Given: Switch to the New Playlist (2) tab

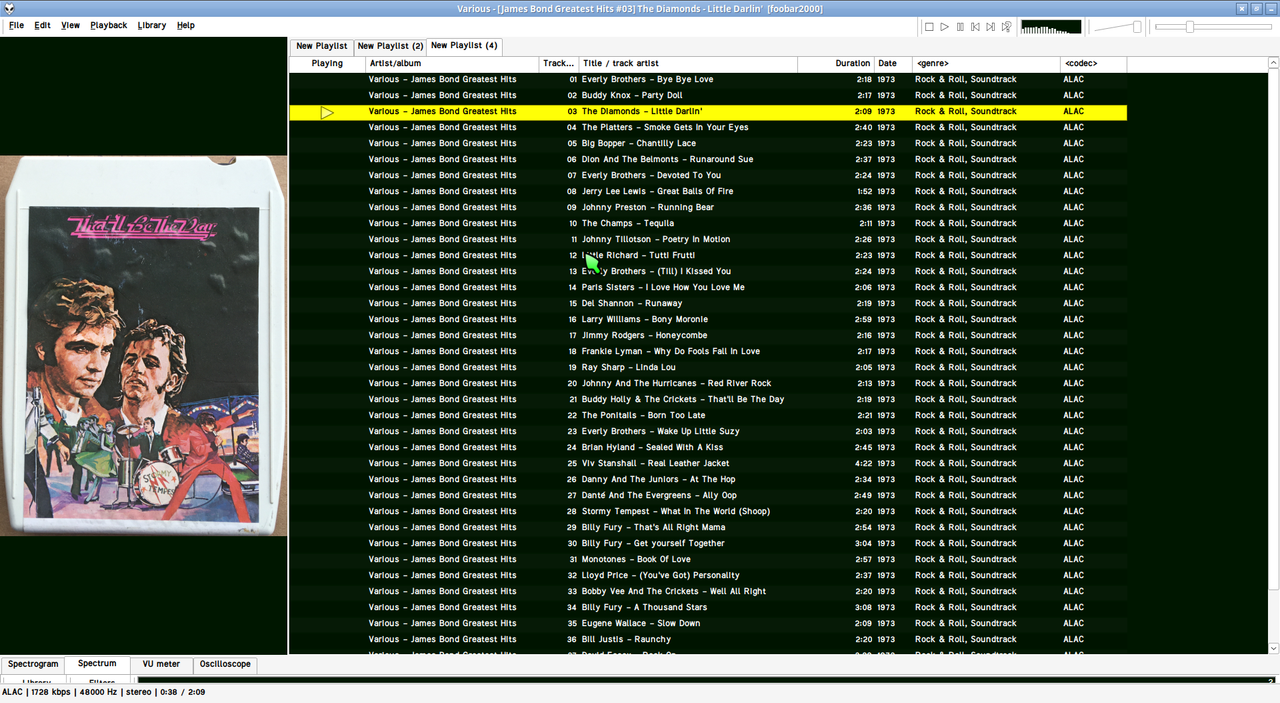Looking at the screenshot, I should click(x=390, y=46).
